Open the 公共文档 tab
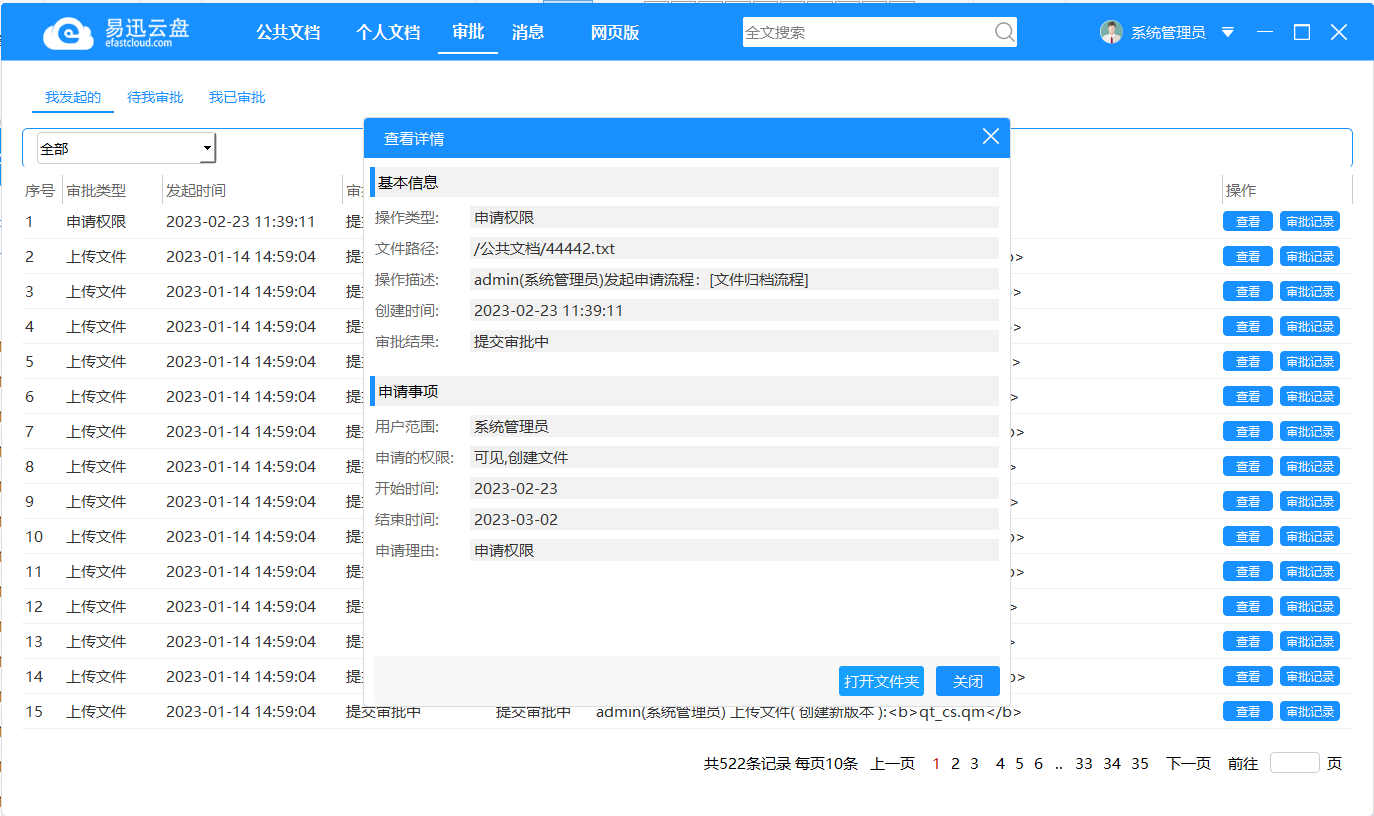This screenshot has width=1374, height=816. 288,32
